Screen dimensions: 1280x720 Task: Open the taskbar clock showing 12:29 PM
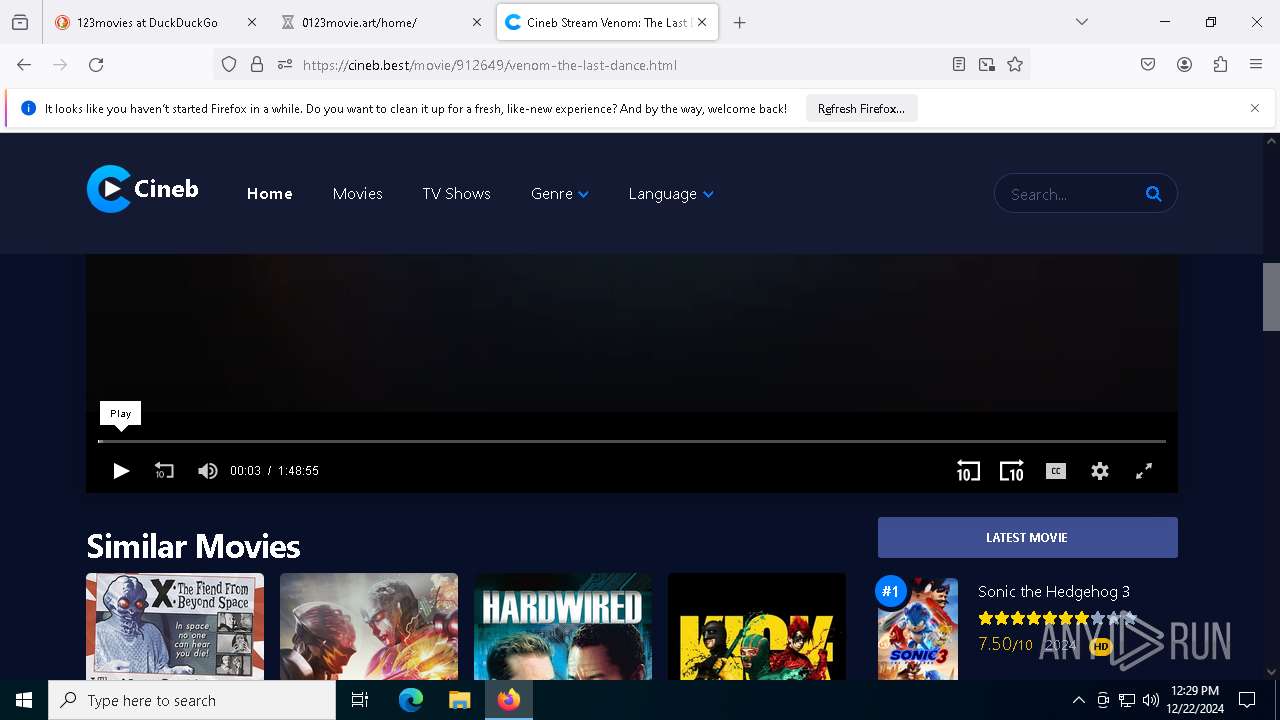tap(1194, 700)
